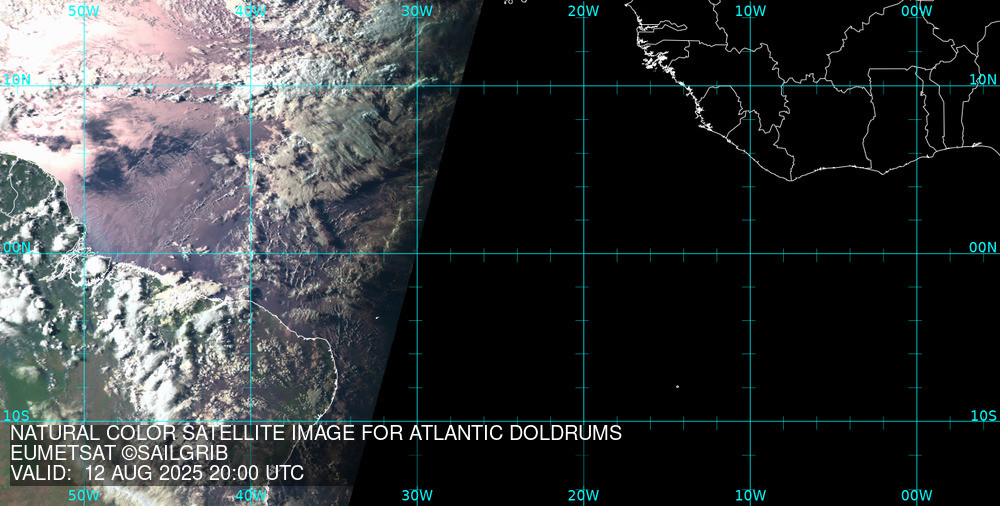The width and height of the screenshot is (1000, 506).
Task: Select the 00N label on the dark night side
Action: pos(983,247)
